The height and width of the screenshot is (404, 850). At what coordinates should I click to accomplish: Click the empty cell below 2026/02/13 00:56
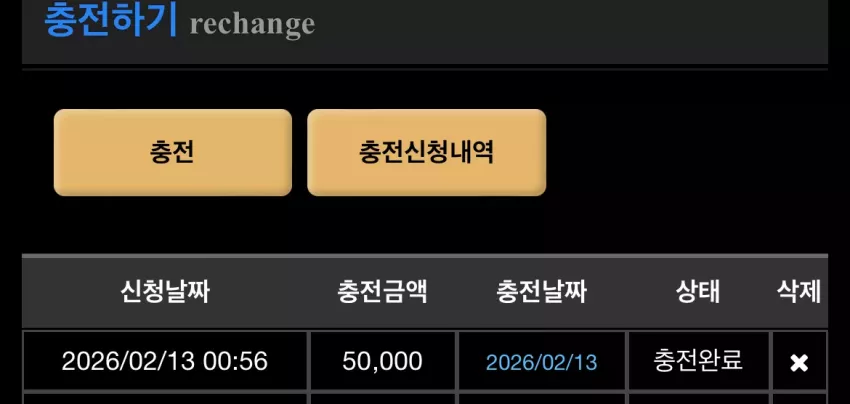[x=165, y=399]
